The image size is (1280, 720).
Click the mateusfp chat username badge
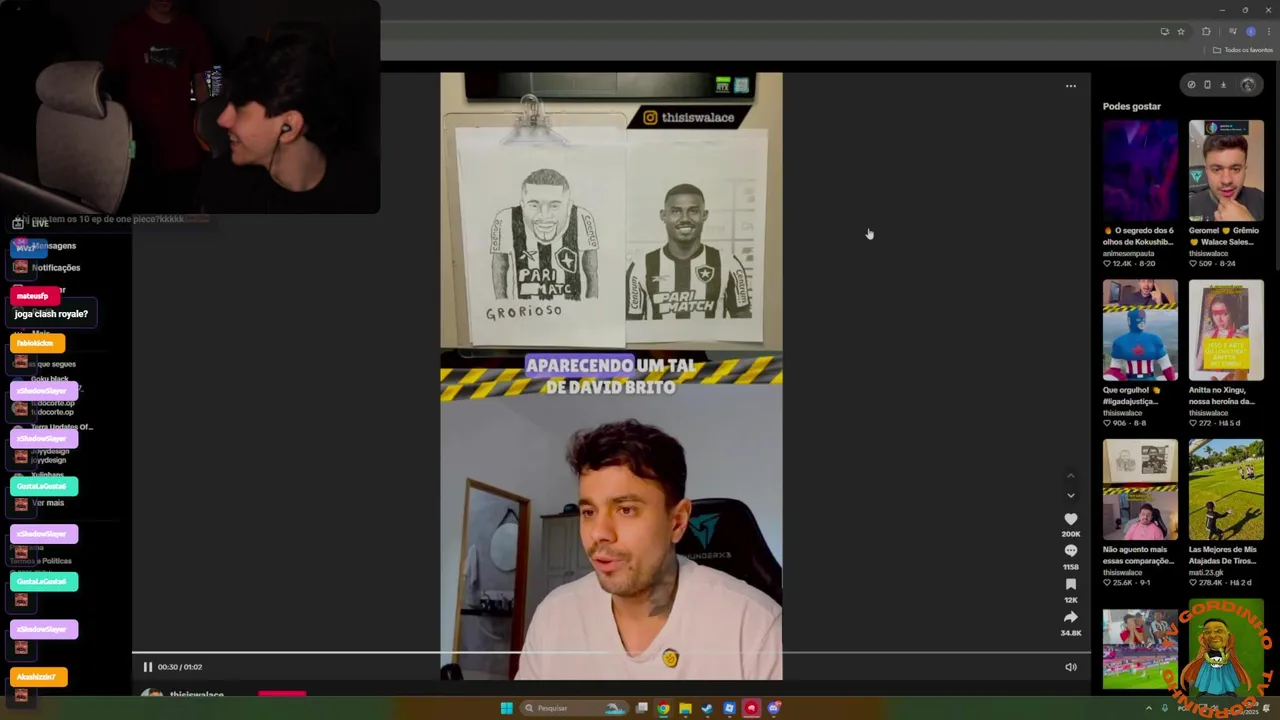tap(33, 296)
